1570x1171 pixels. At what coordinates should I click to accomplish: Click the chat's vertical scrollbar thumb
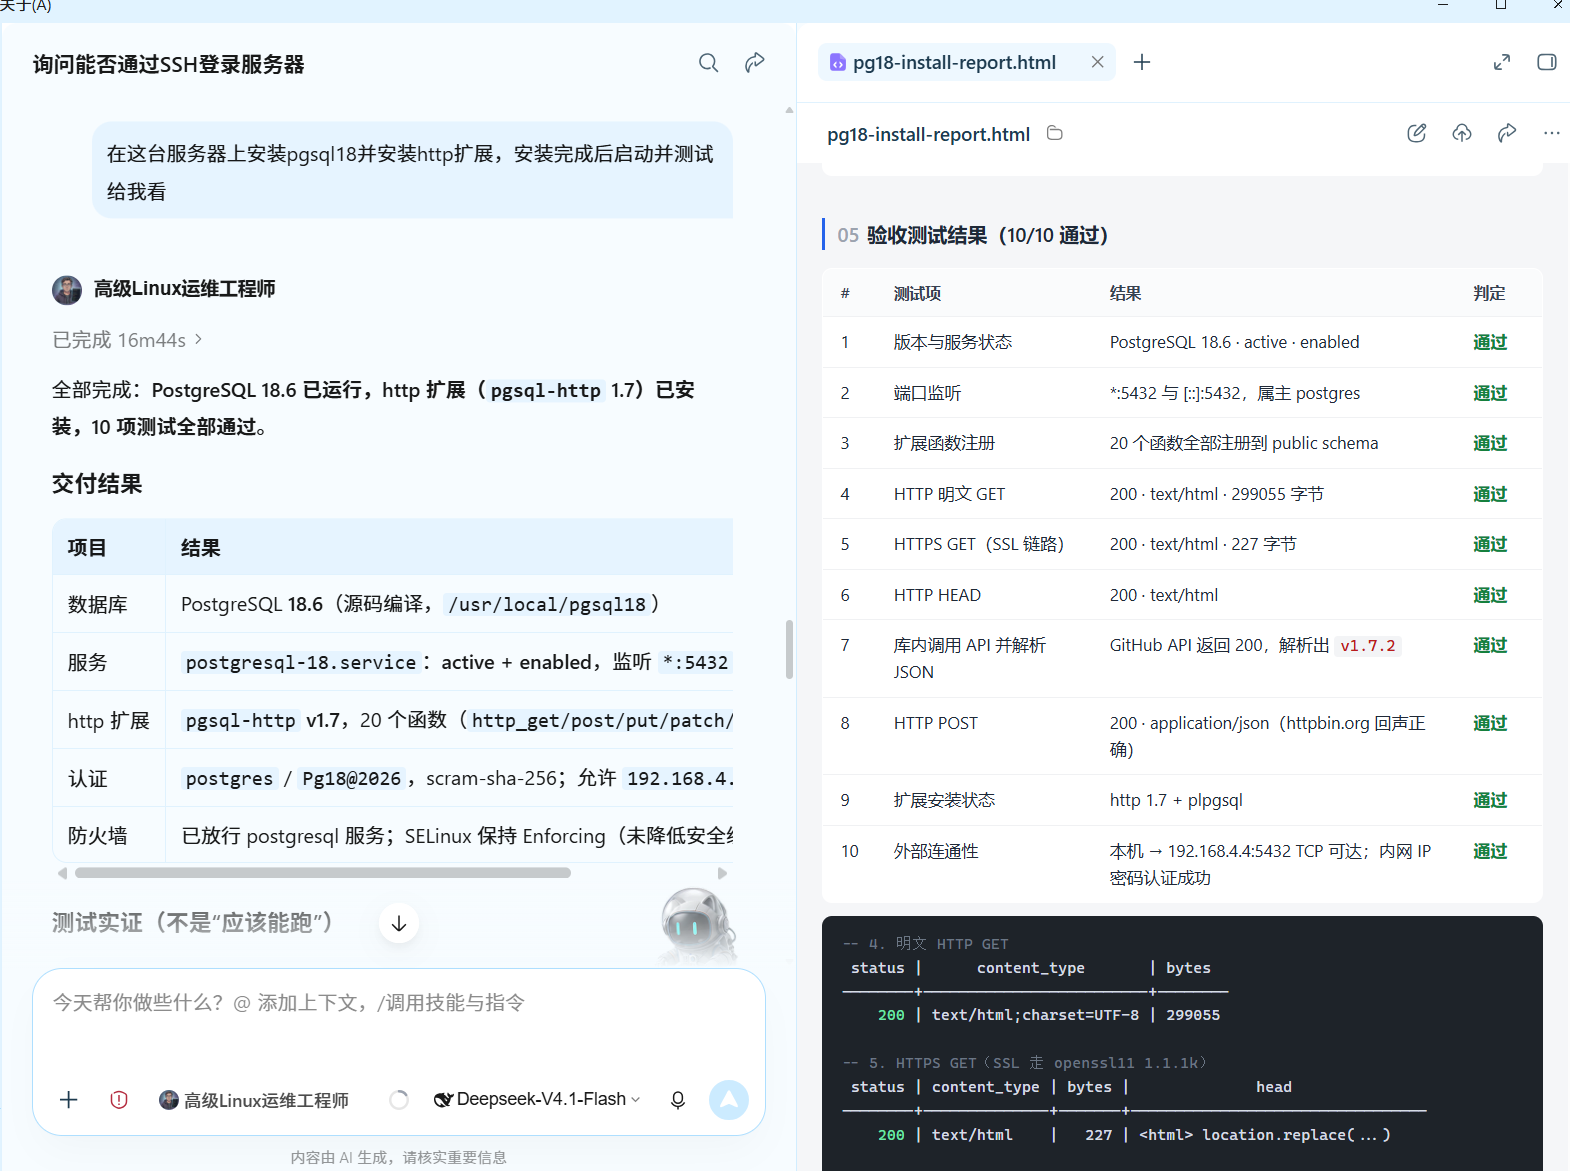tap(789, 650)
